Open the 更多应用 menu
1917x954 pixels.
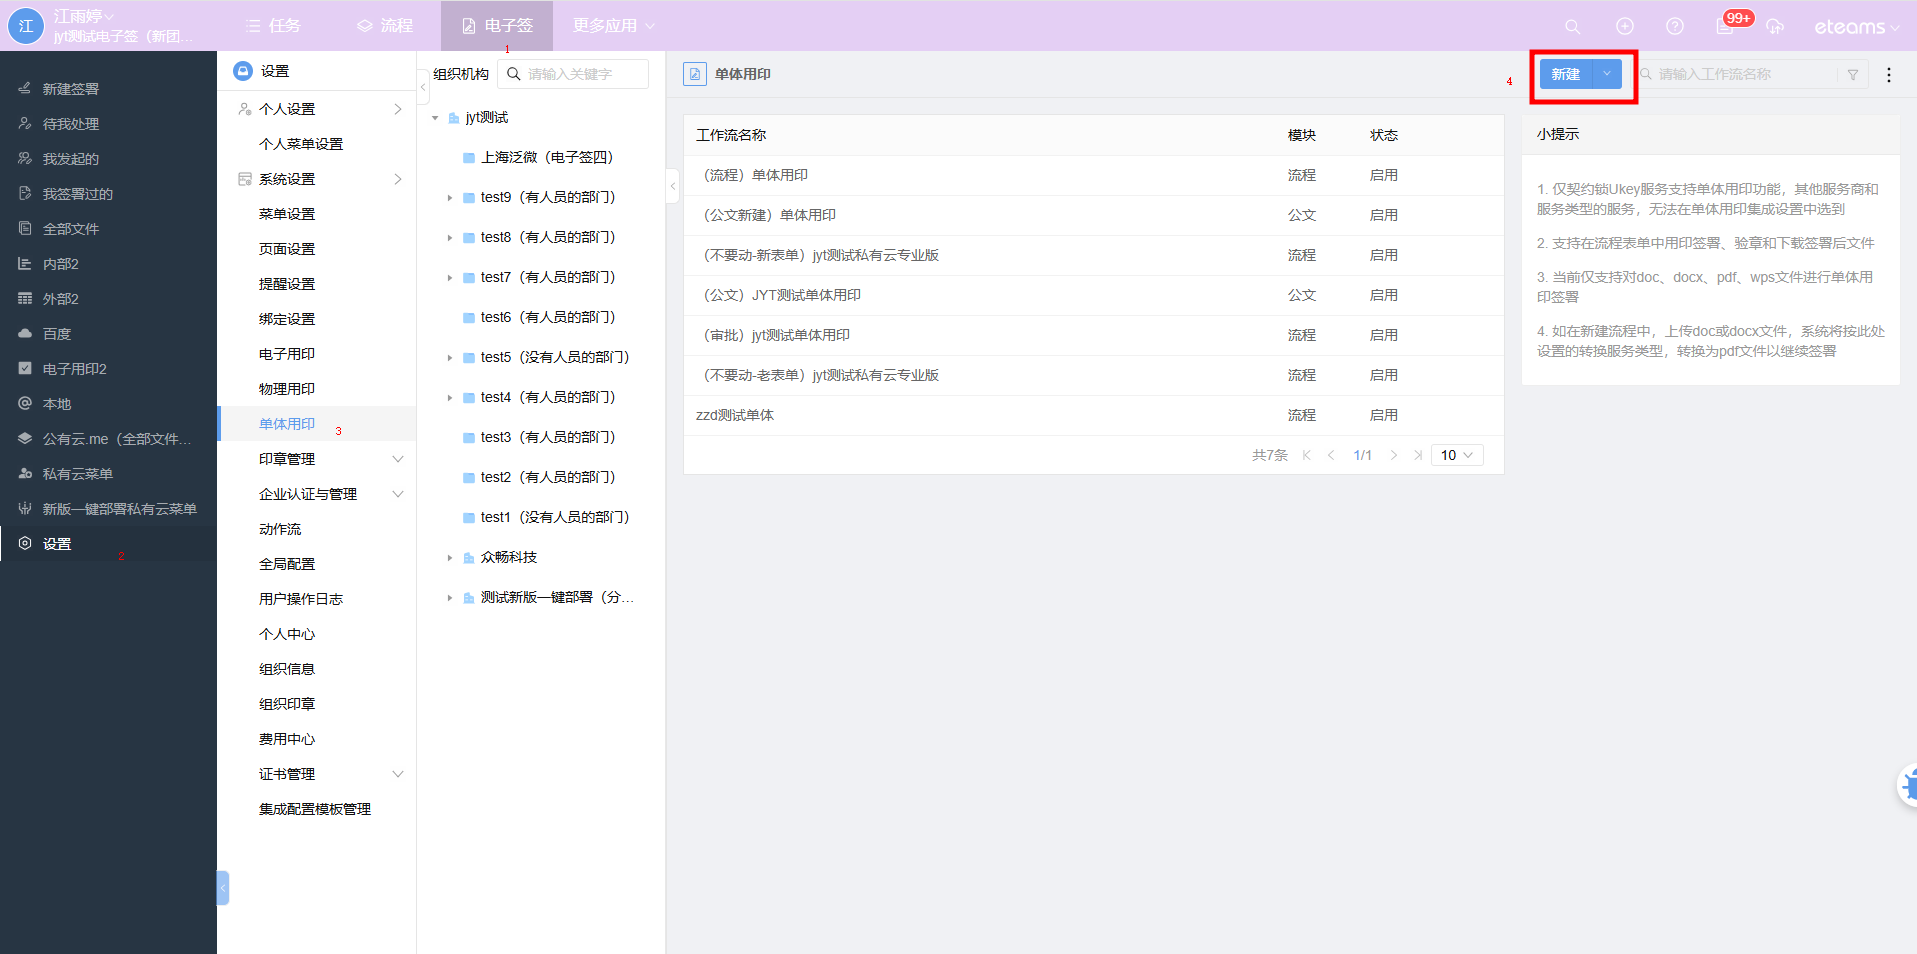pyautogui.click(x=613, y=26)
